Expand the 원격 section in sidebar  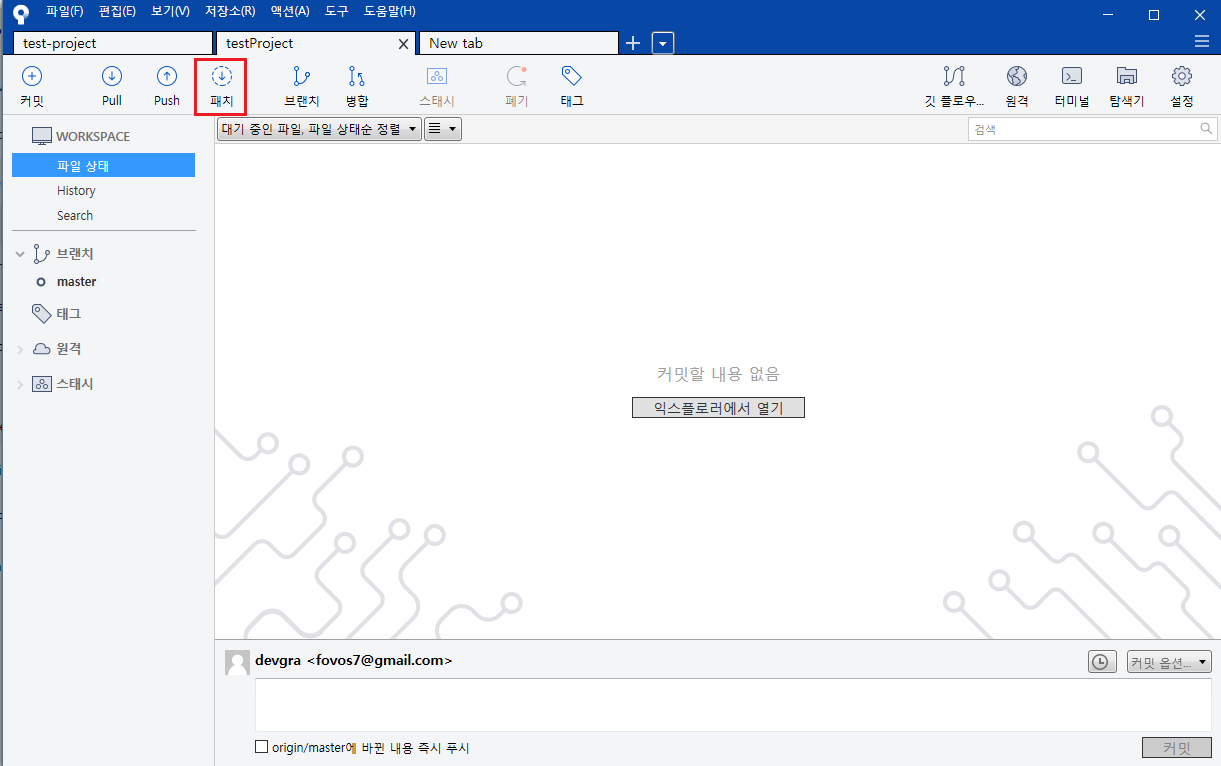pos(20,349)
